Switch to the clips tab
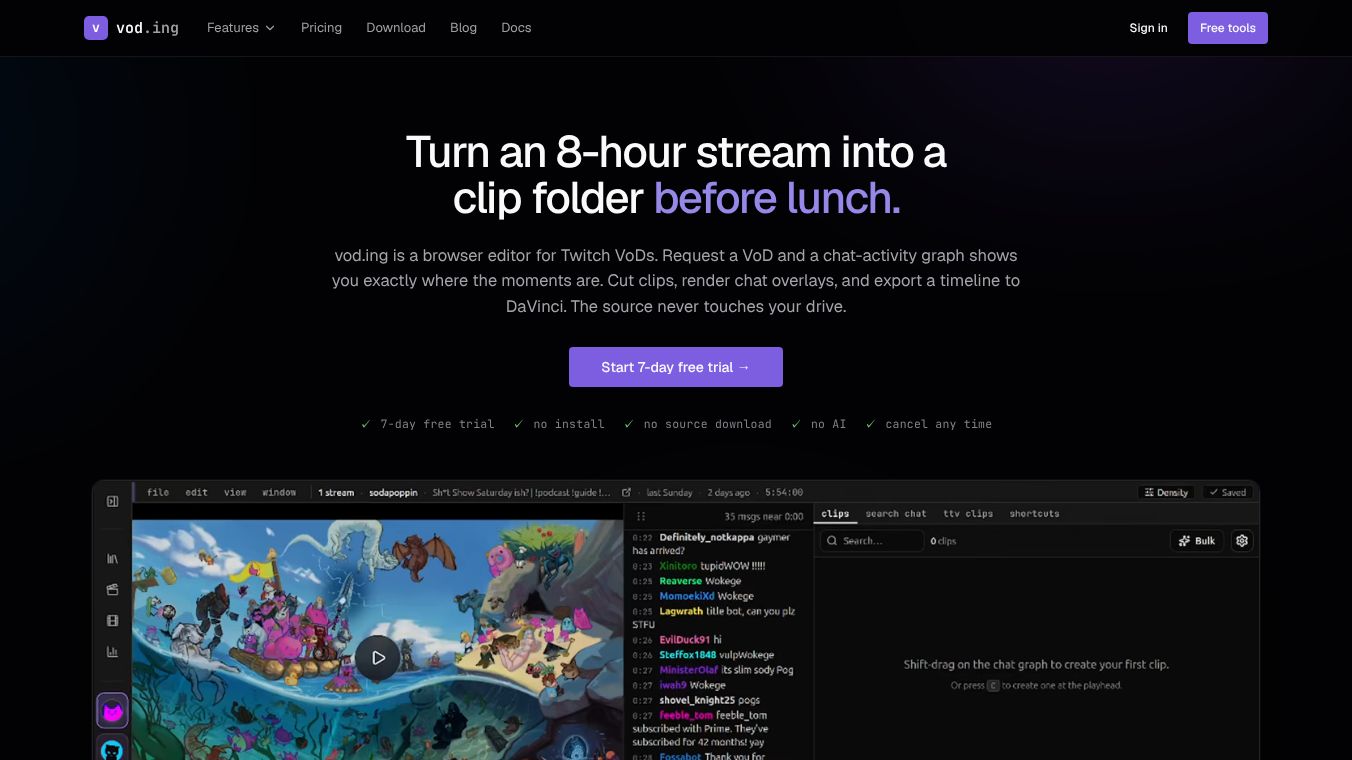The image size is (1352, 760). tap(835, 514)
